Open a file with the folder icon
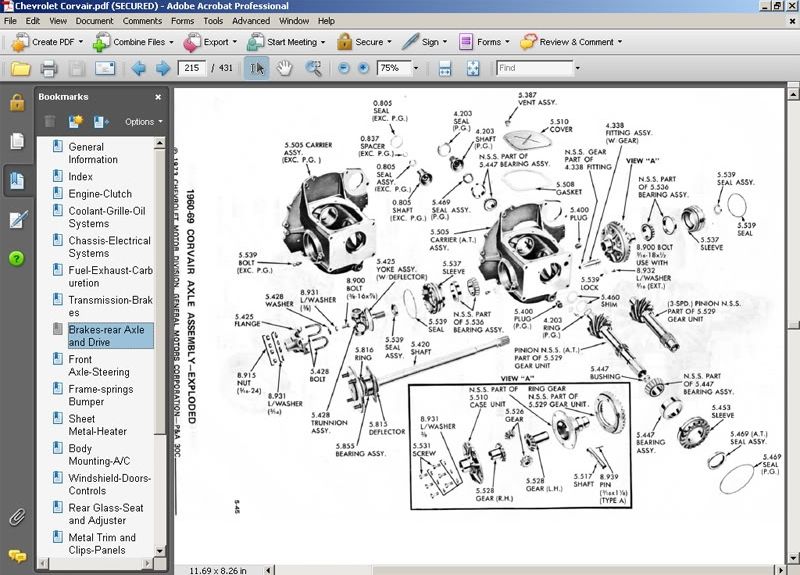 point(20,68)
